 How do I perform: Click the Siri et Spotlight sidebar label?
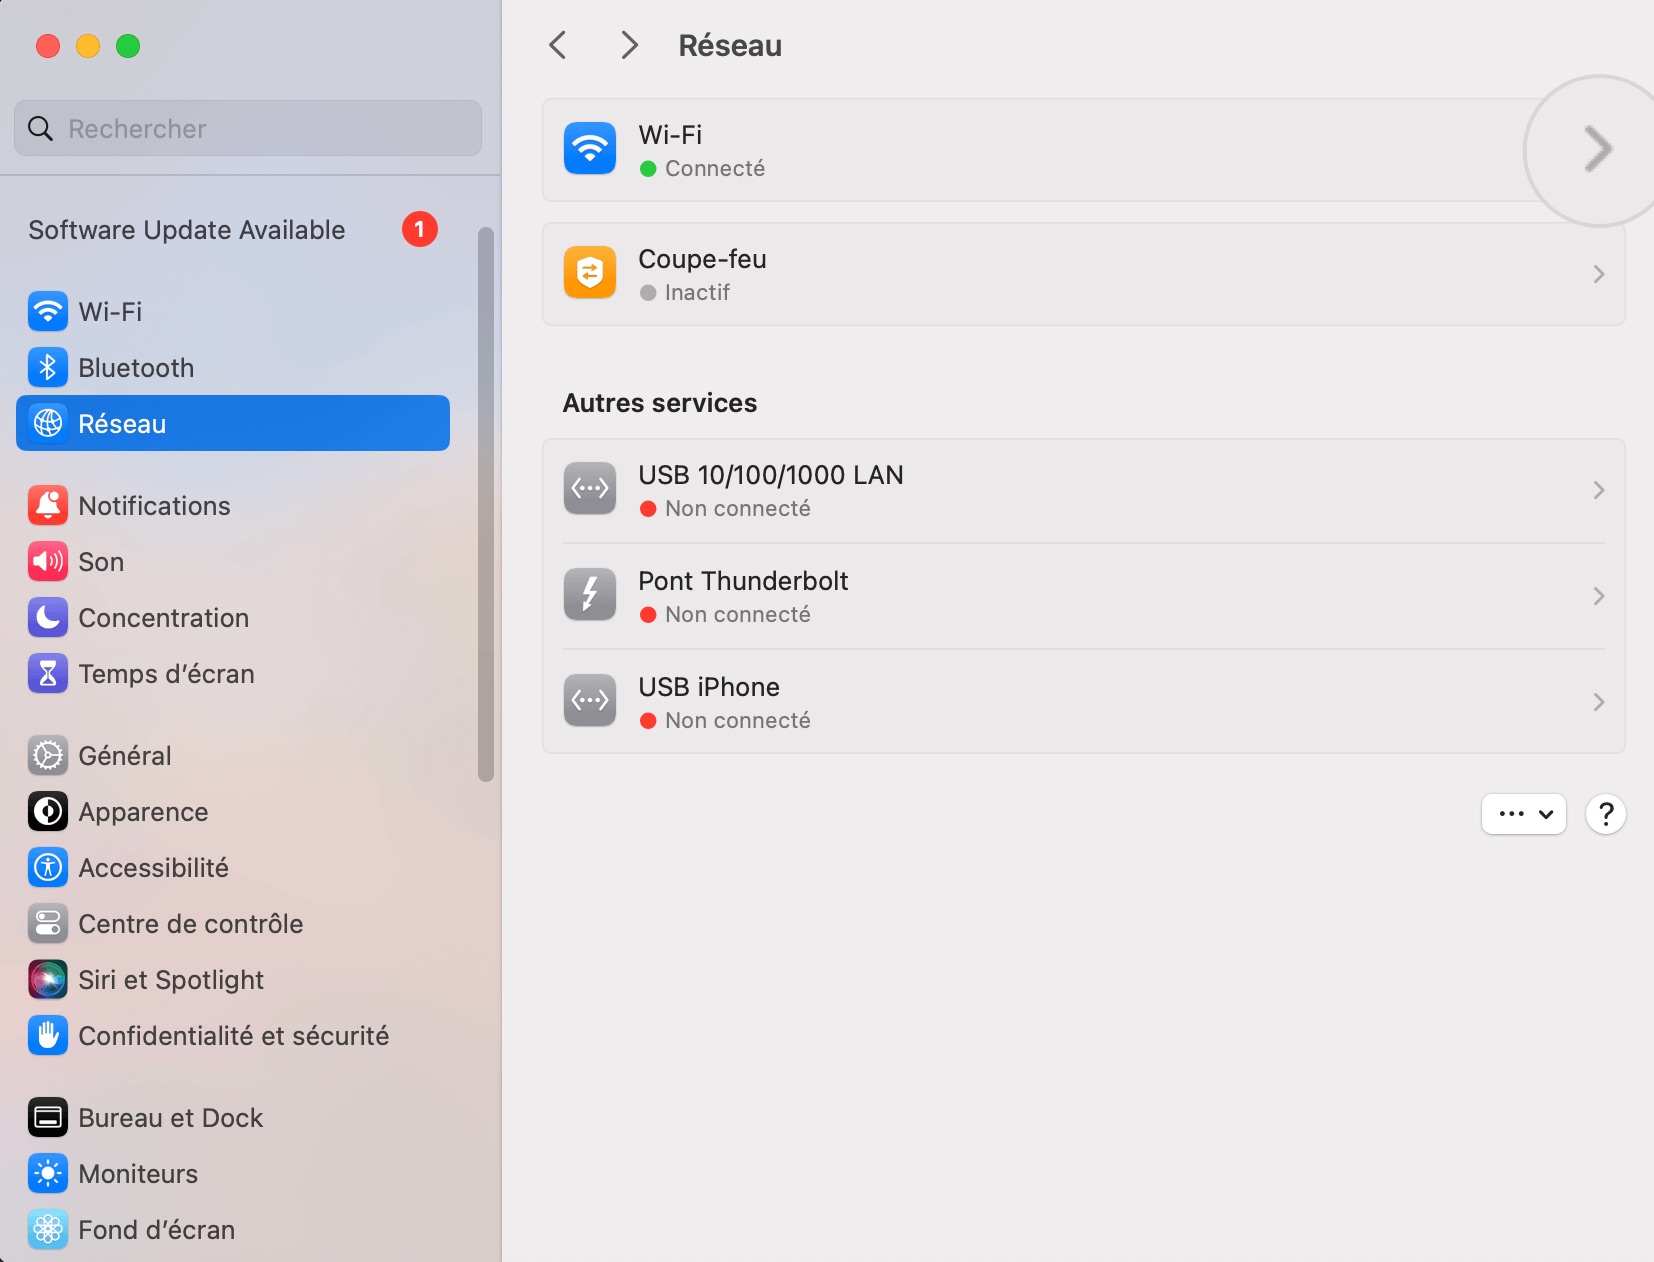point(171,980)
